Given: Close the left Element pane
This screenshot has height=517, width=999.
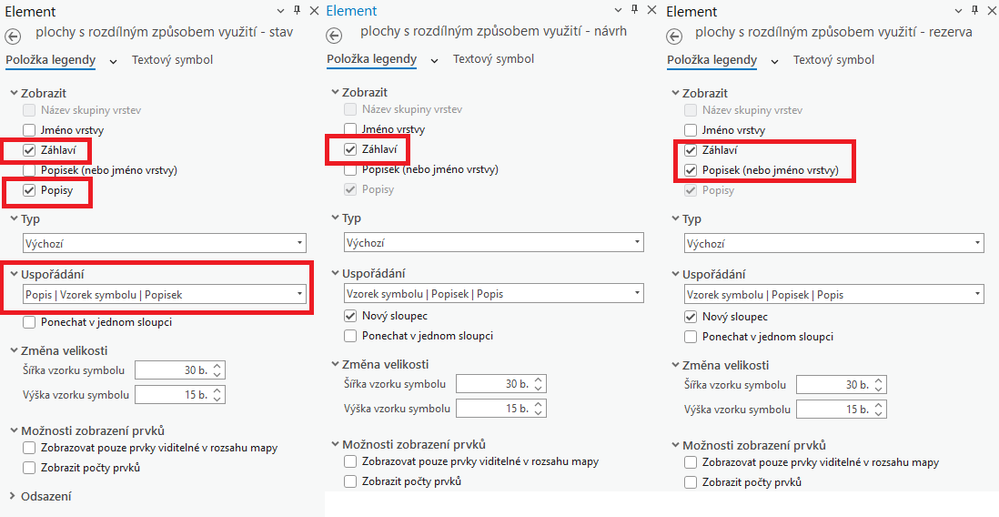Looking at the screenshot, I should click(x=313, y=10).
